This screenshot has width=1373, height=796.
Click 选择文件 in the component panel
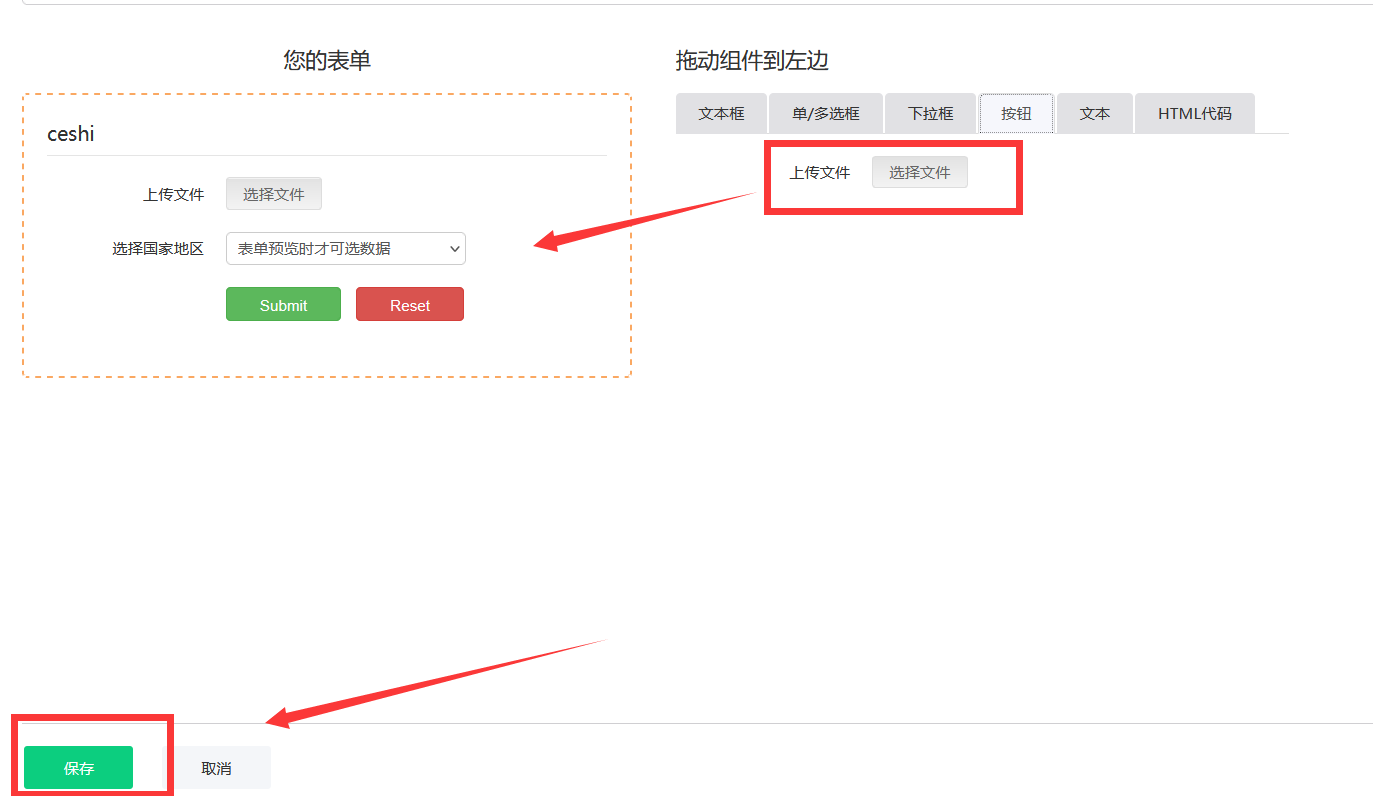point(919,172)
